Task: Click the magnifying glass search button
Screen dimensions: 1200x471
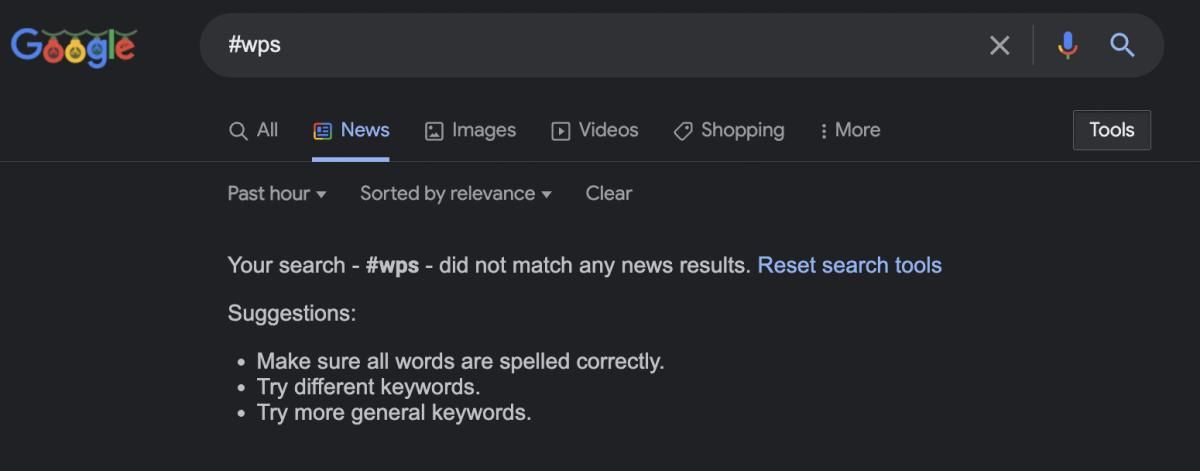Action: pyautogui.click(x=1122, y=45)
